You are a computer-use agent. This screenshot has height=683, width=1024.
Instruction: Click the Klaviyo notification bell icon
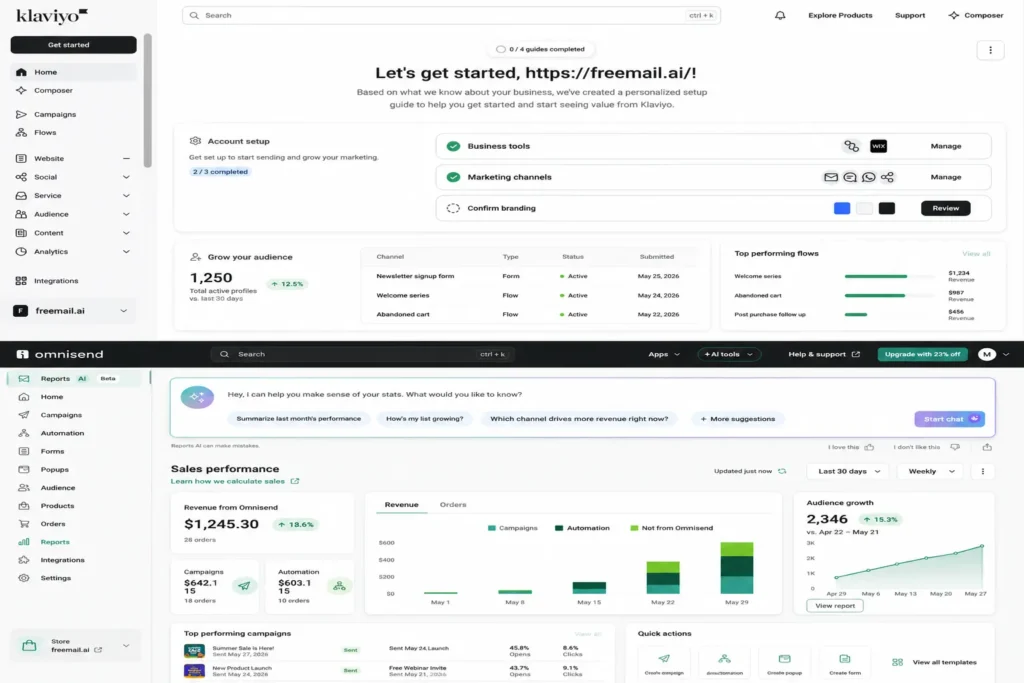pos(780,15)
